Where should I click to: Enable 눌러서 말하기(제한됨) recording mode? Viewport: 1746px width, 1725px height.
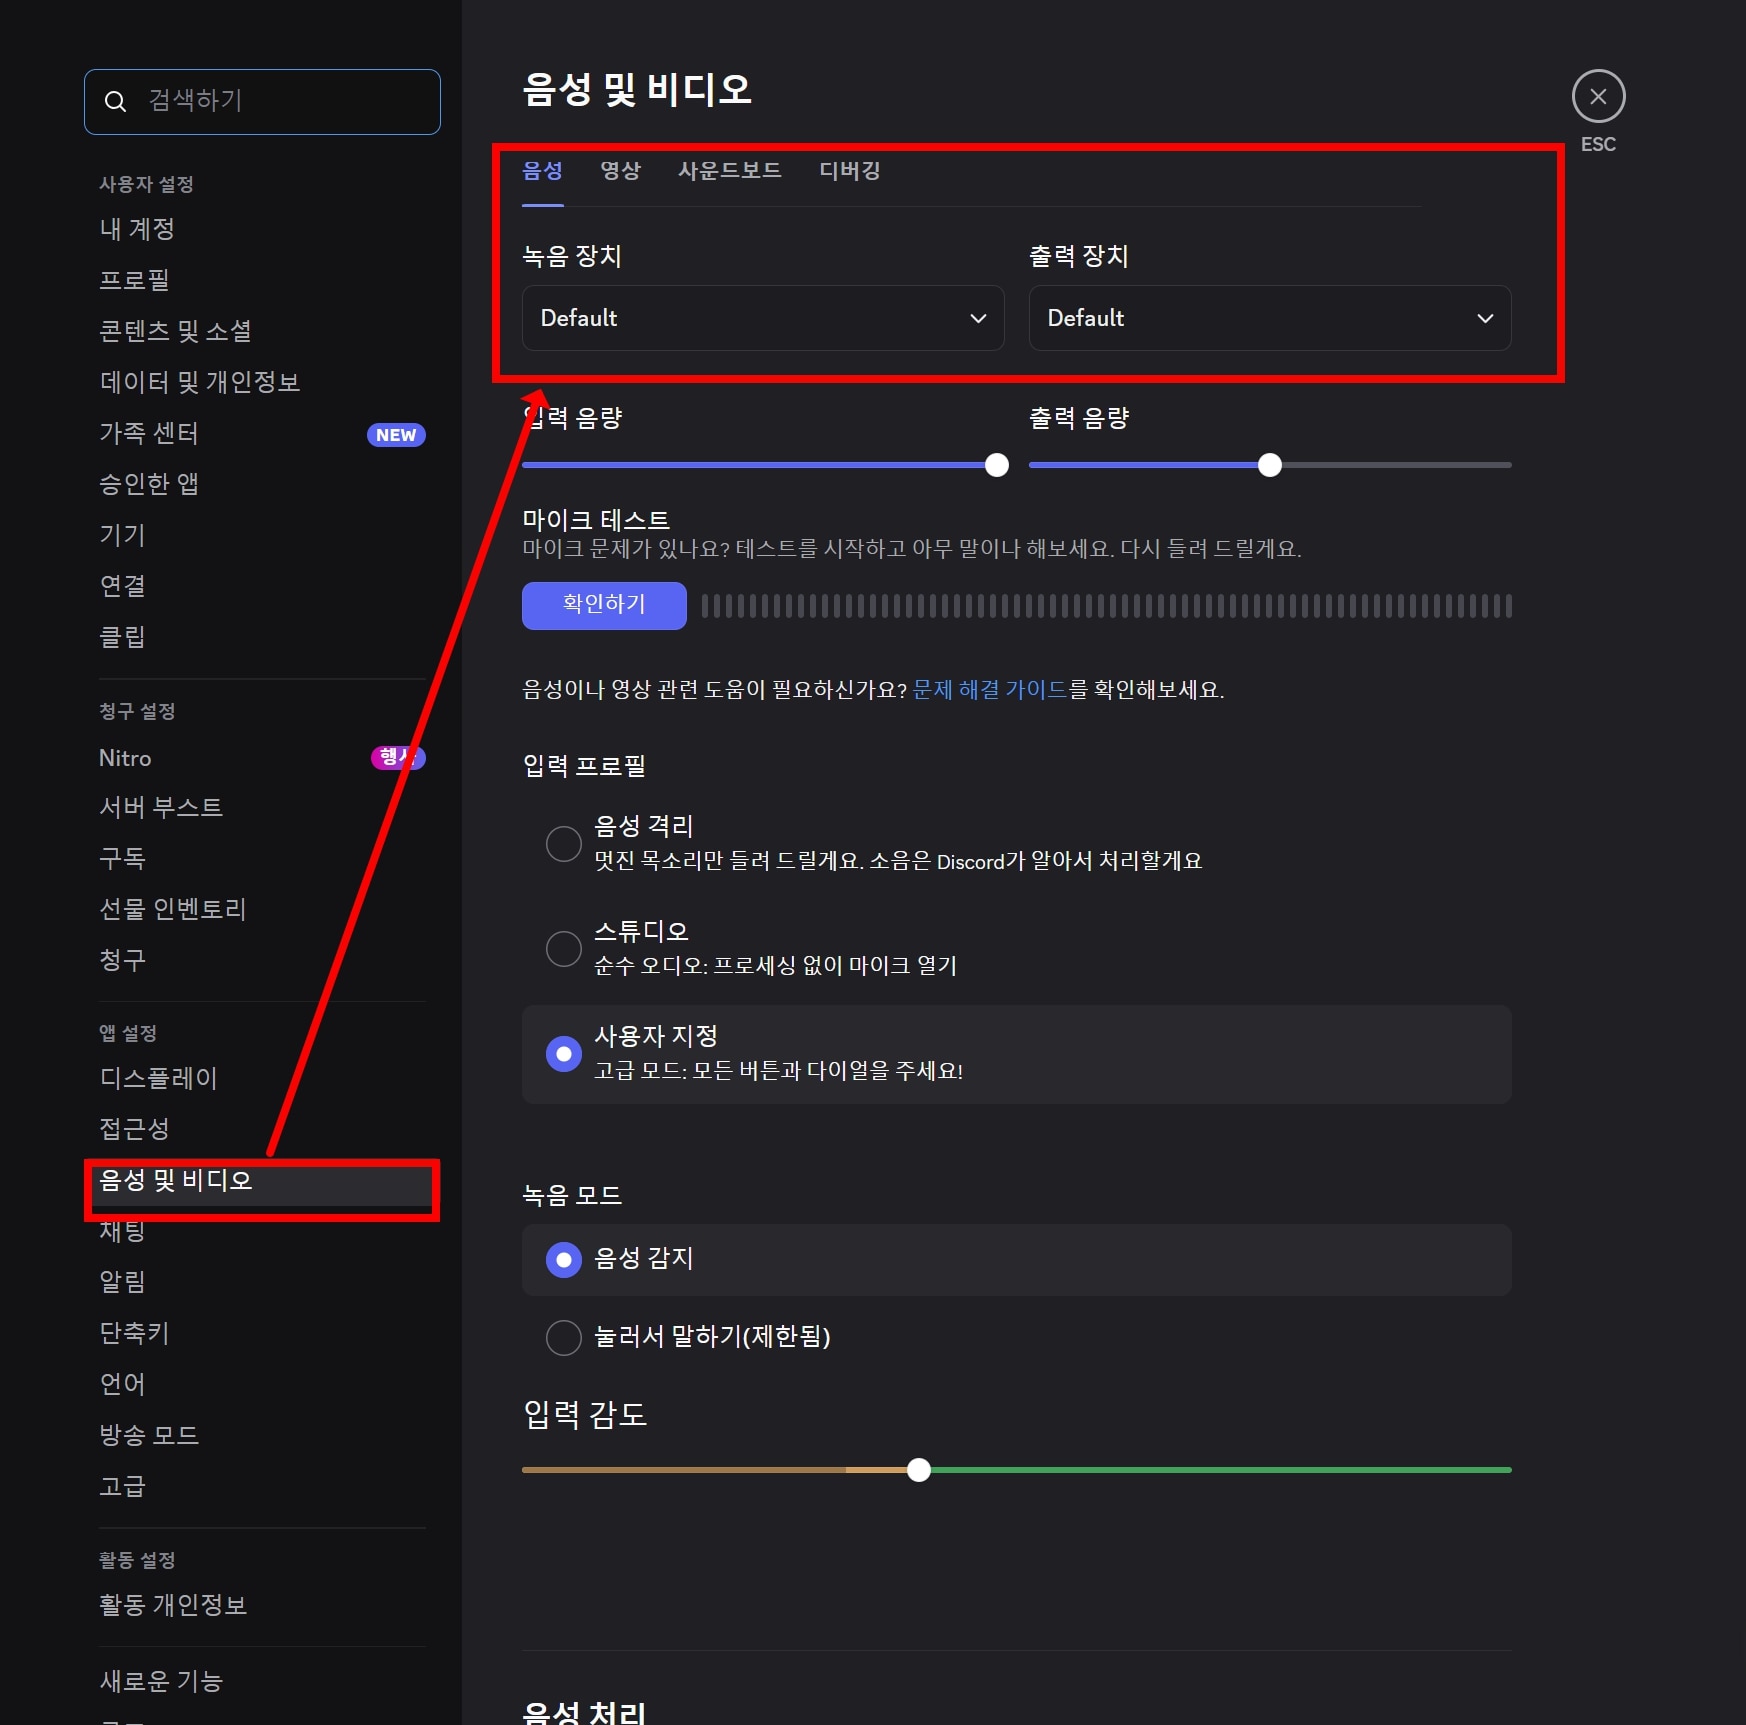[x=564, y=1337]
